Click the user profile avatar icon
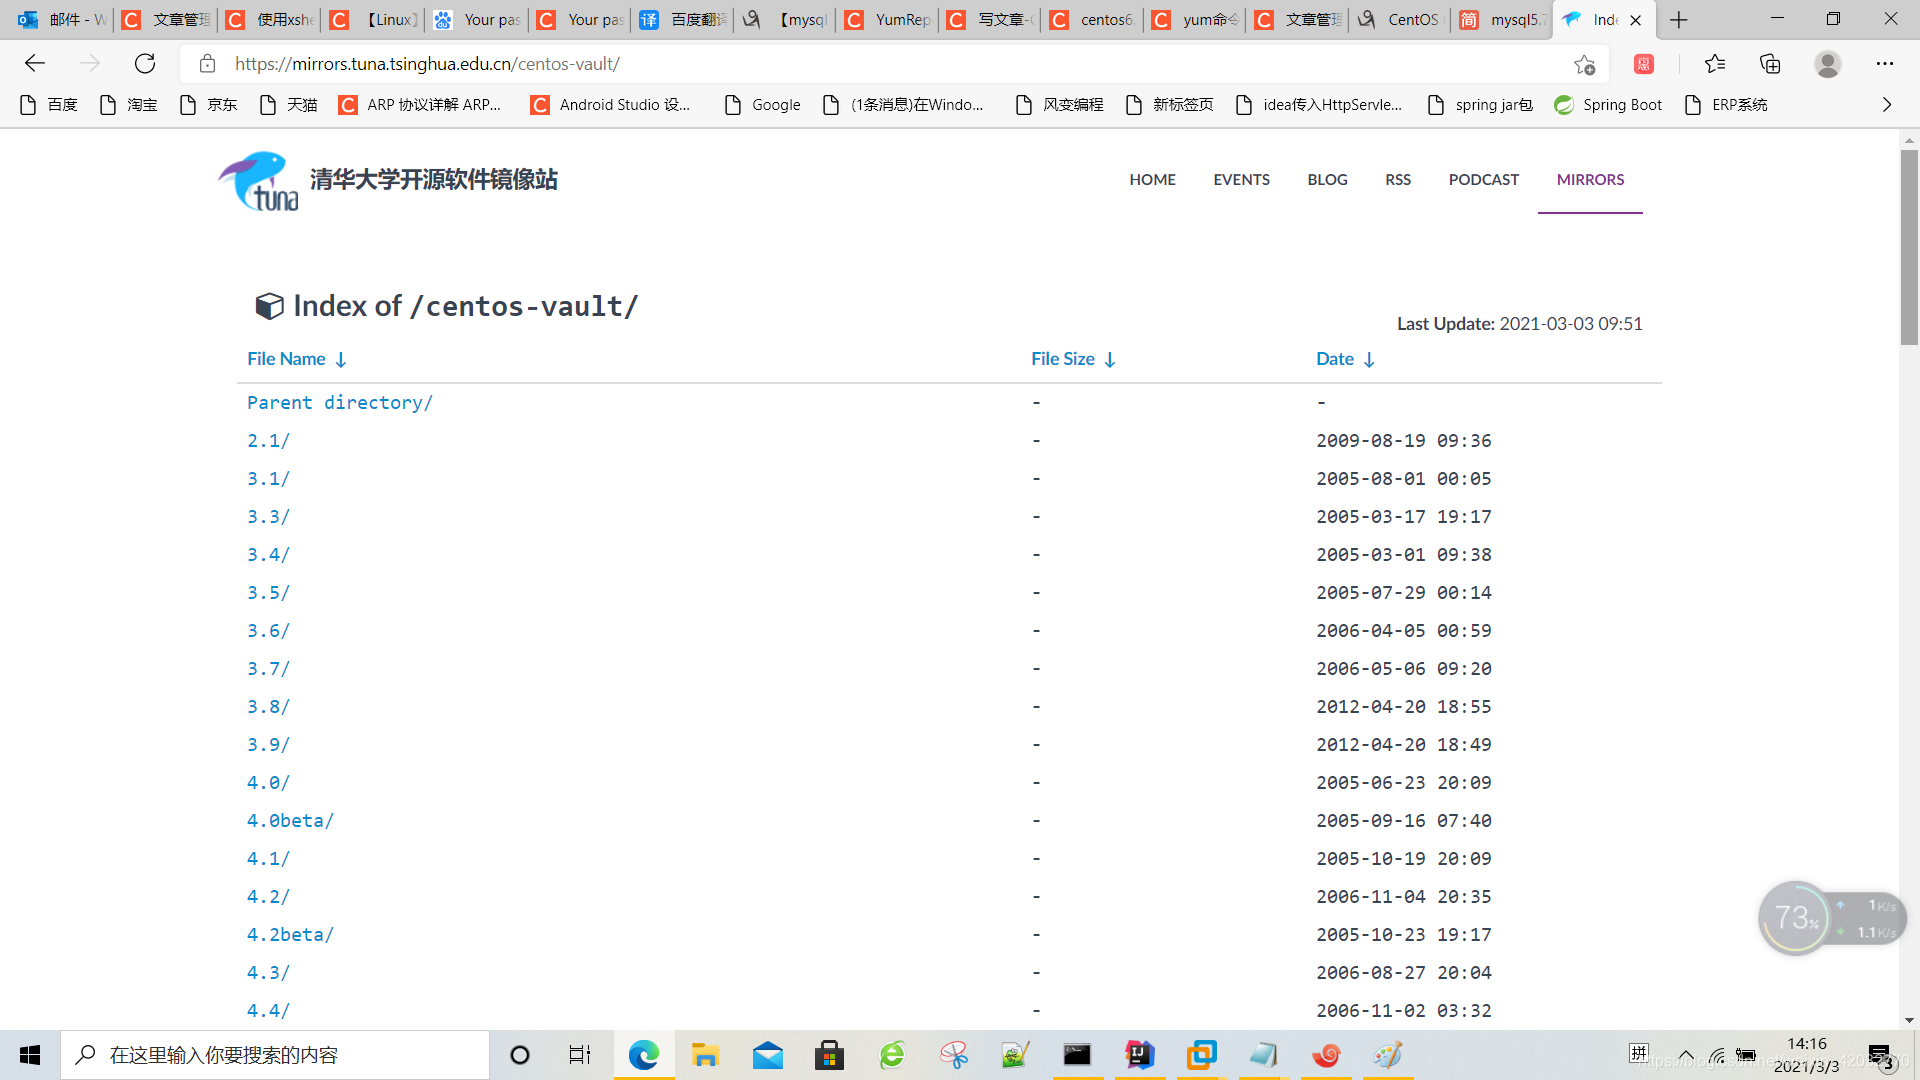 point(1827,64)
